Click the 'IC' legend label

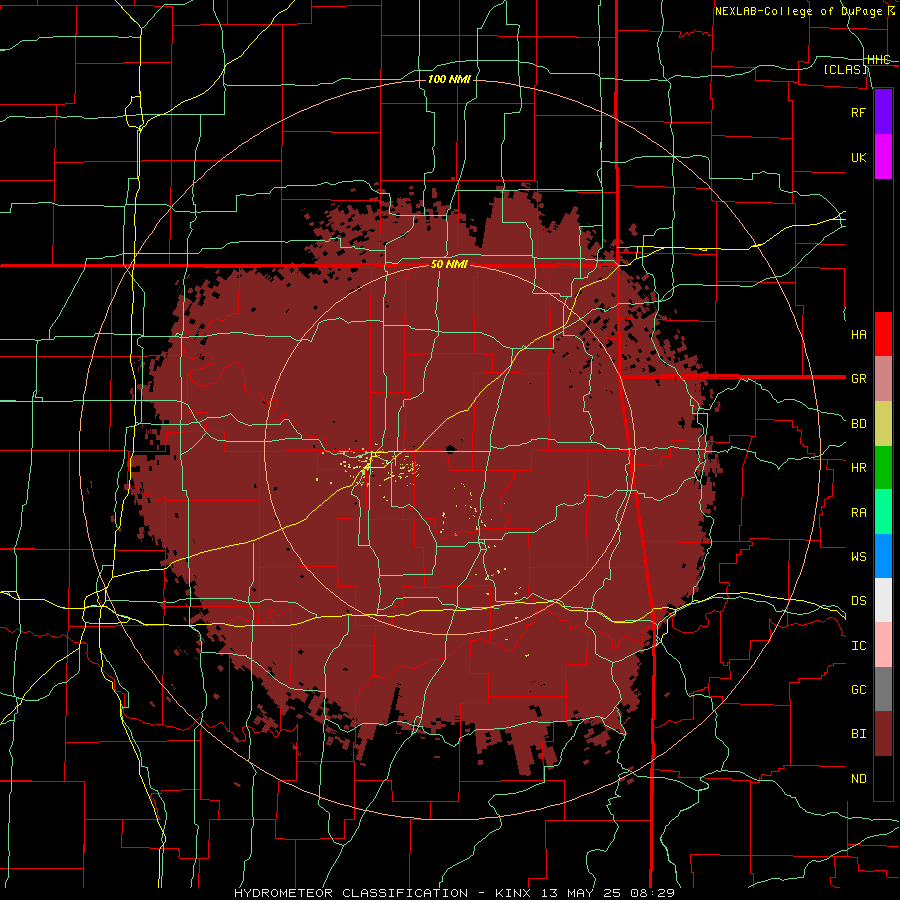[858, 646]
